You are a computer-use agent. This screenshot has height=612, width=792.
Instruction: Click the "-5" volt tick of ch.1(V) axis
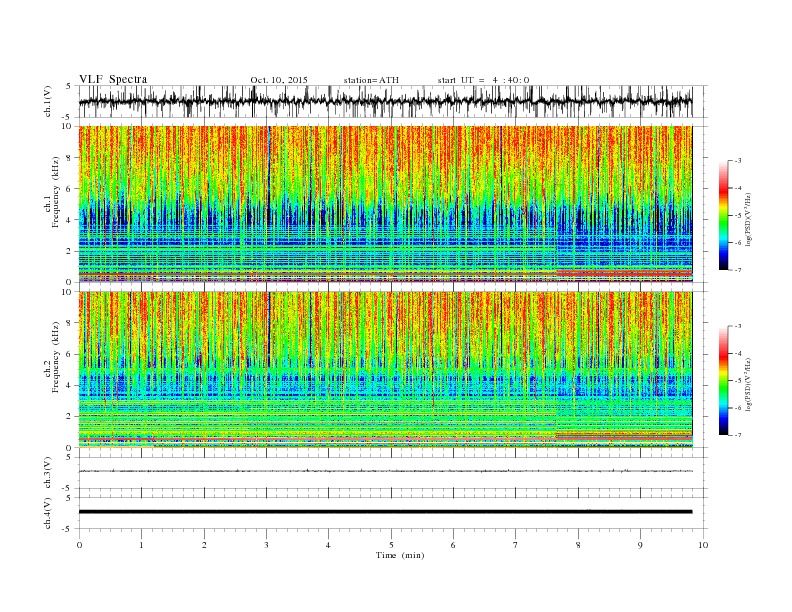click(67, 117)
